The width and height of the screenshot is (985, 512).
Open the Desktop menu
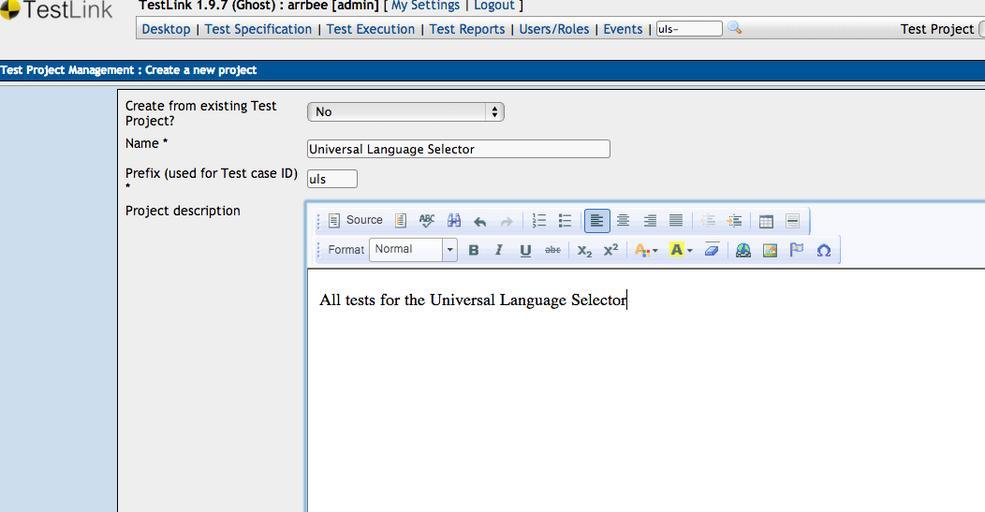166,29
